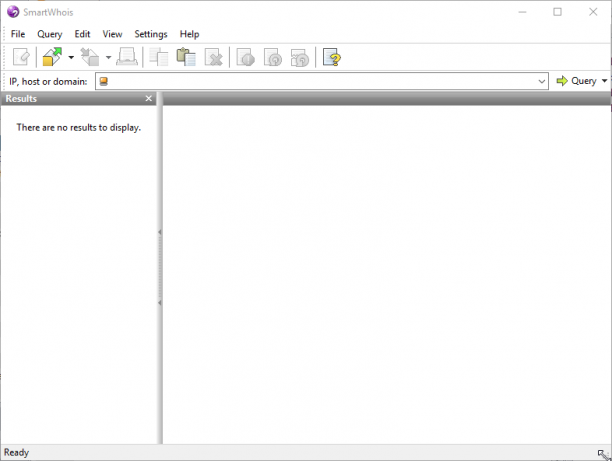Viewport: 612px width, 461px height.
Task: Click the Paste clipboard toolbar icon
Action: click(x=186, y=57)
